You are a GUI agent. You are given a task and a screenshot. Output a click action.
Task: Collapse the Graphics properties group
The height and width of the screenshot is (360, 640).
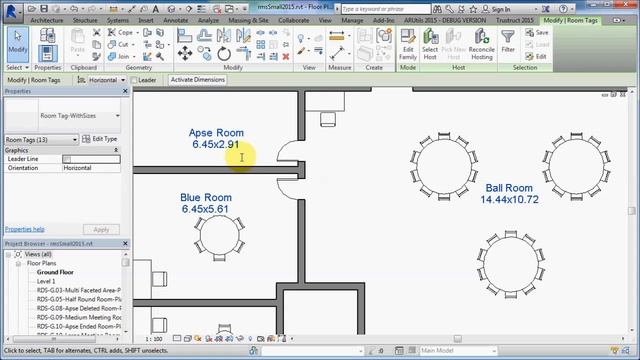tap(116, 150)
